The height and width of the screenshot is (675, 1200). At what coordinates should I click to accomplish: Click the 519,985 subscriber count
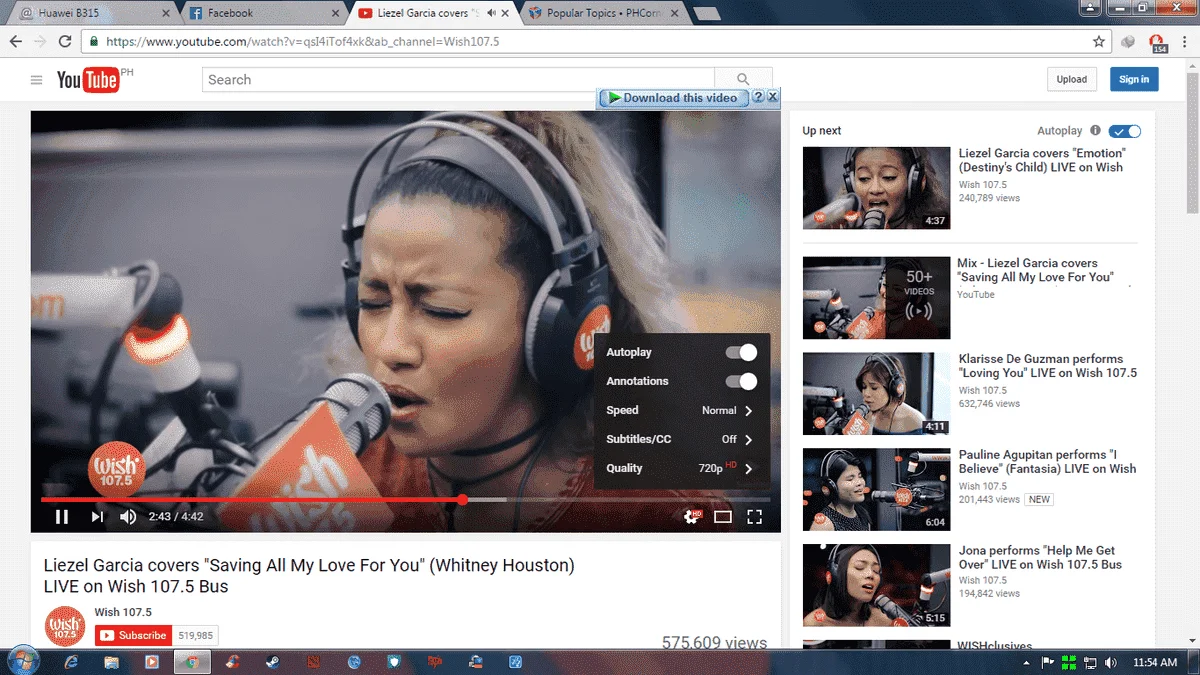(196, 635)
